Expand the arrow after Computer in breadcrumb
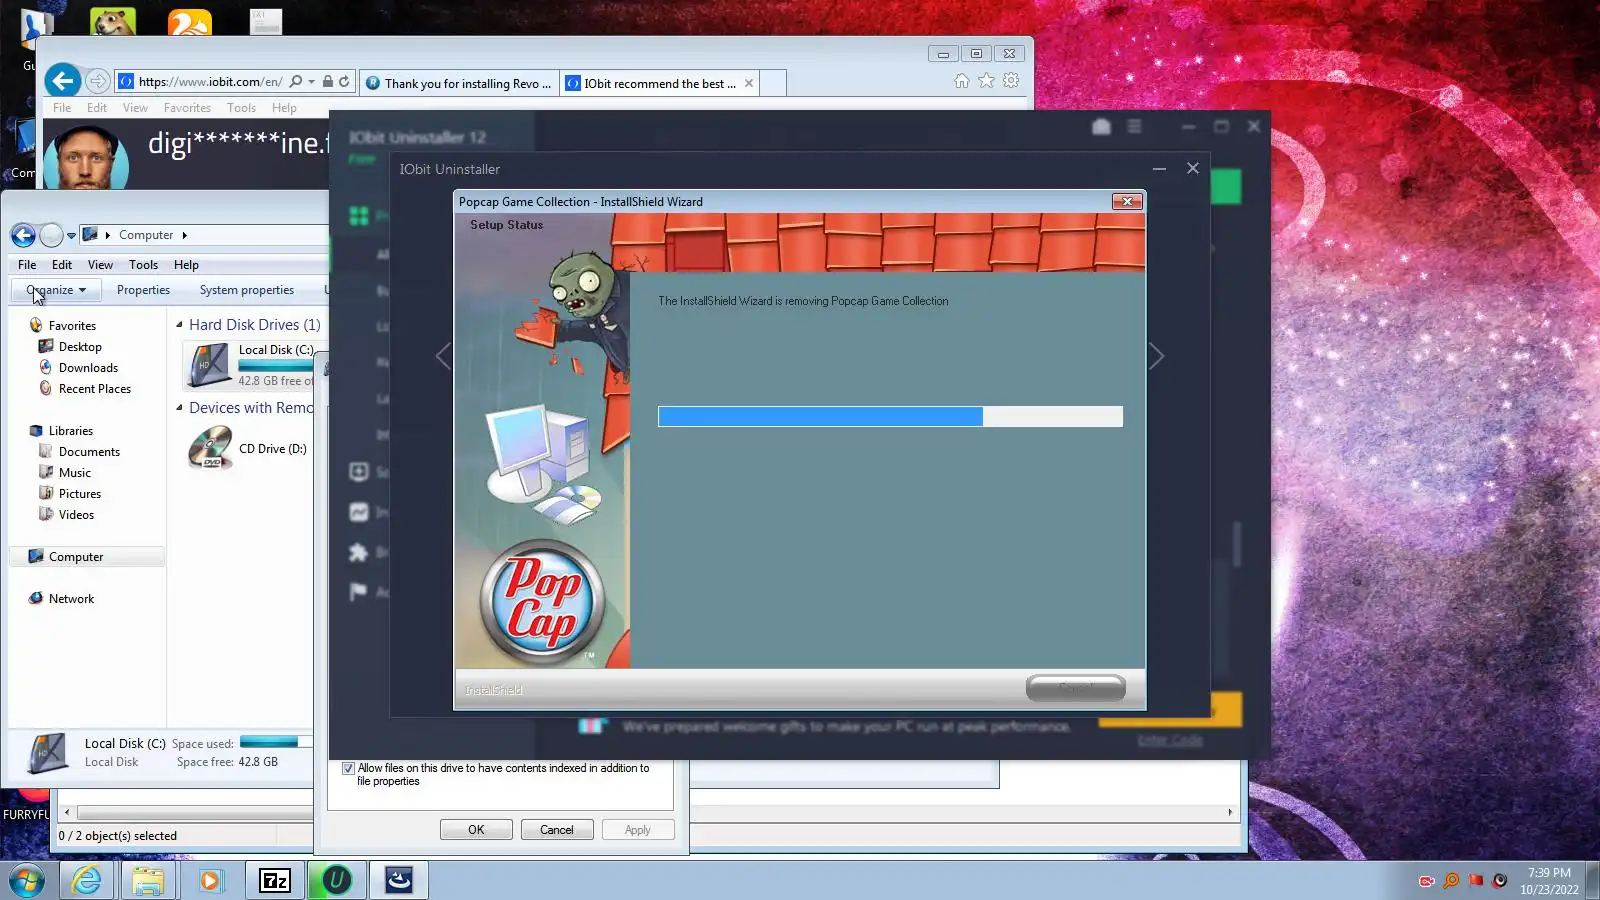The height and width of the screenshot is (900, 1600). (x=184, y=235)
